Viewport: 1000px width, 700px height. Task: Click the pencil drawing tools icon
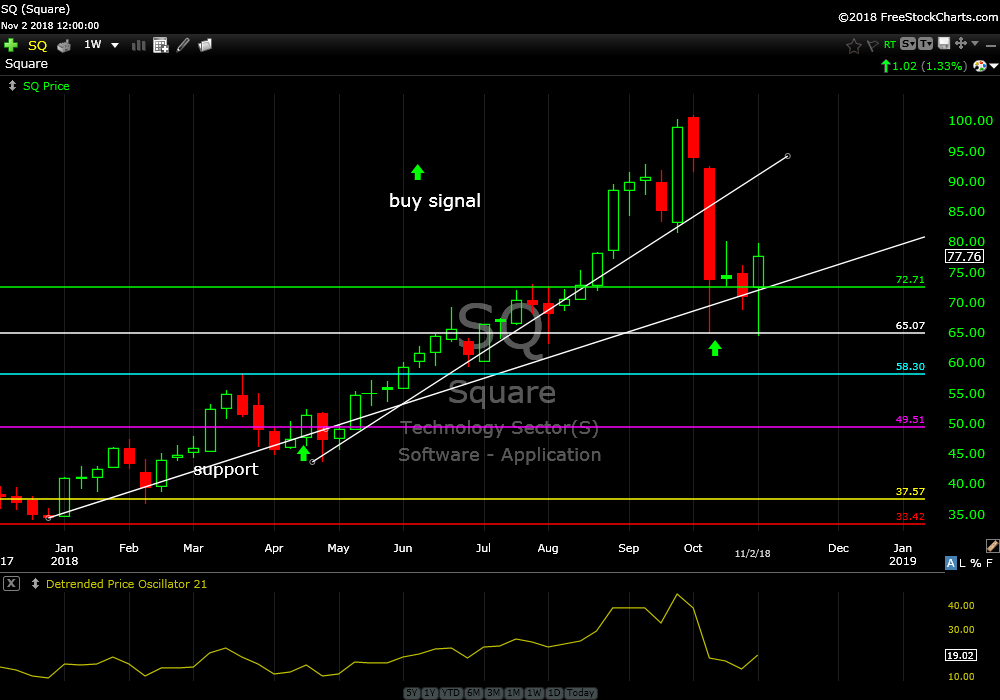pyautogui.click(x=183, y=45)
